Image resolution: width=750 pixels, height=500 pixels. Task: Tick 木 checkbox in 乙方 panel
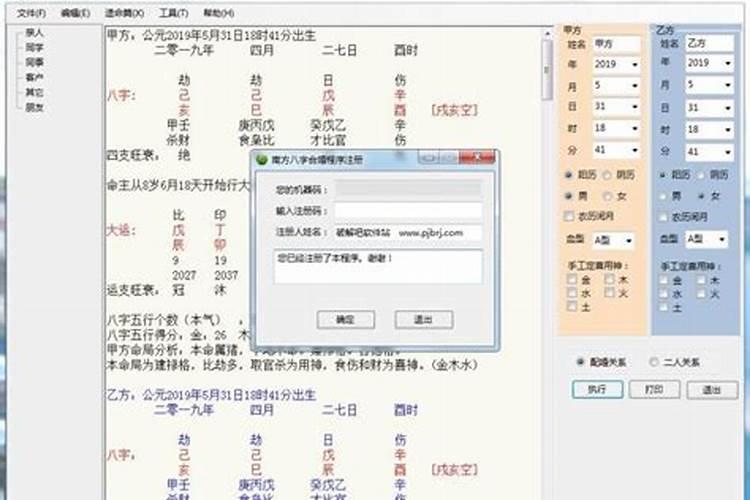701,280
